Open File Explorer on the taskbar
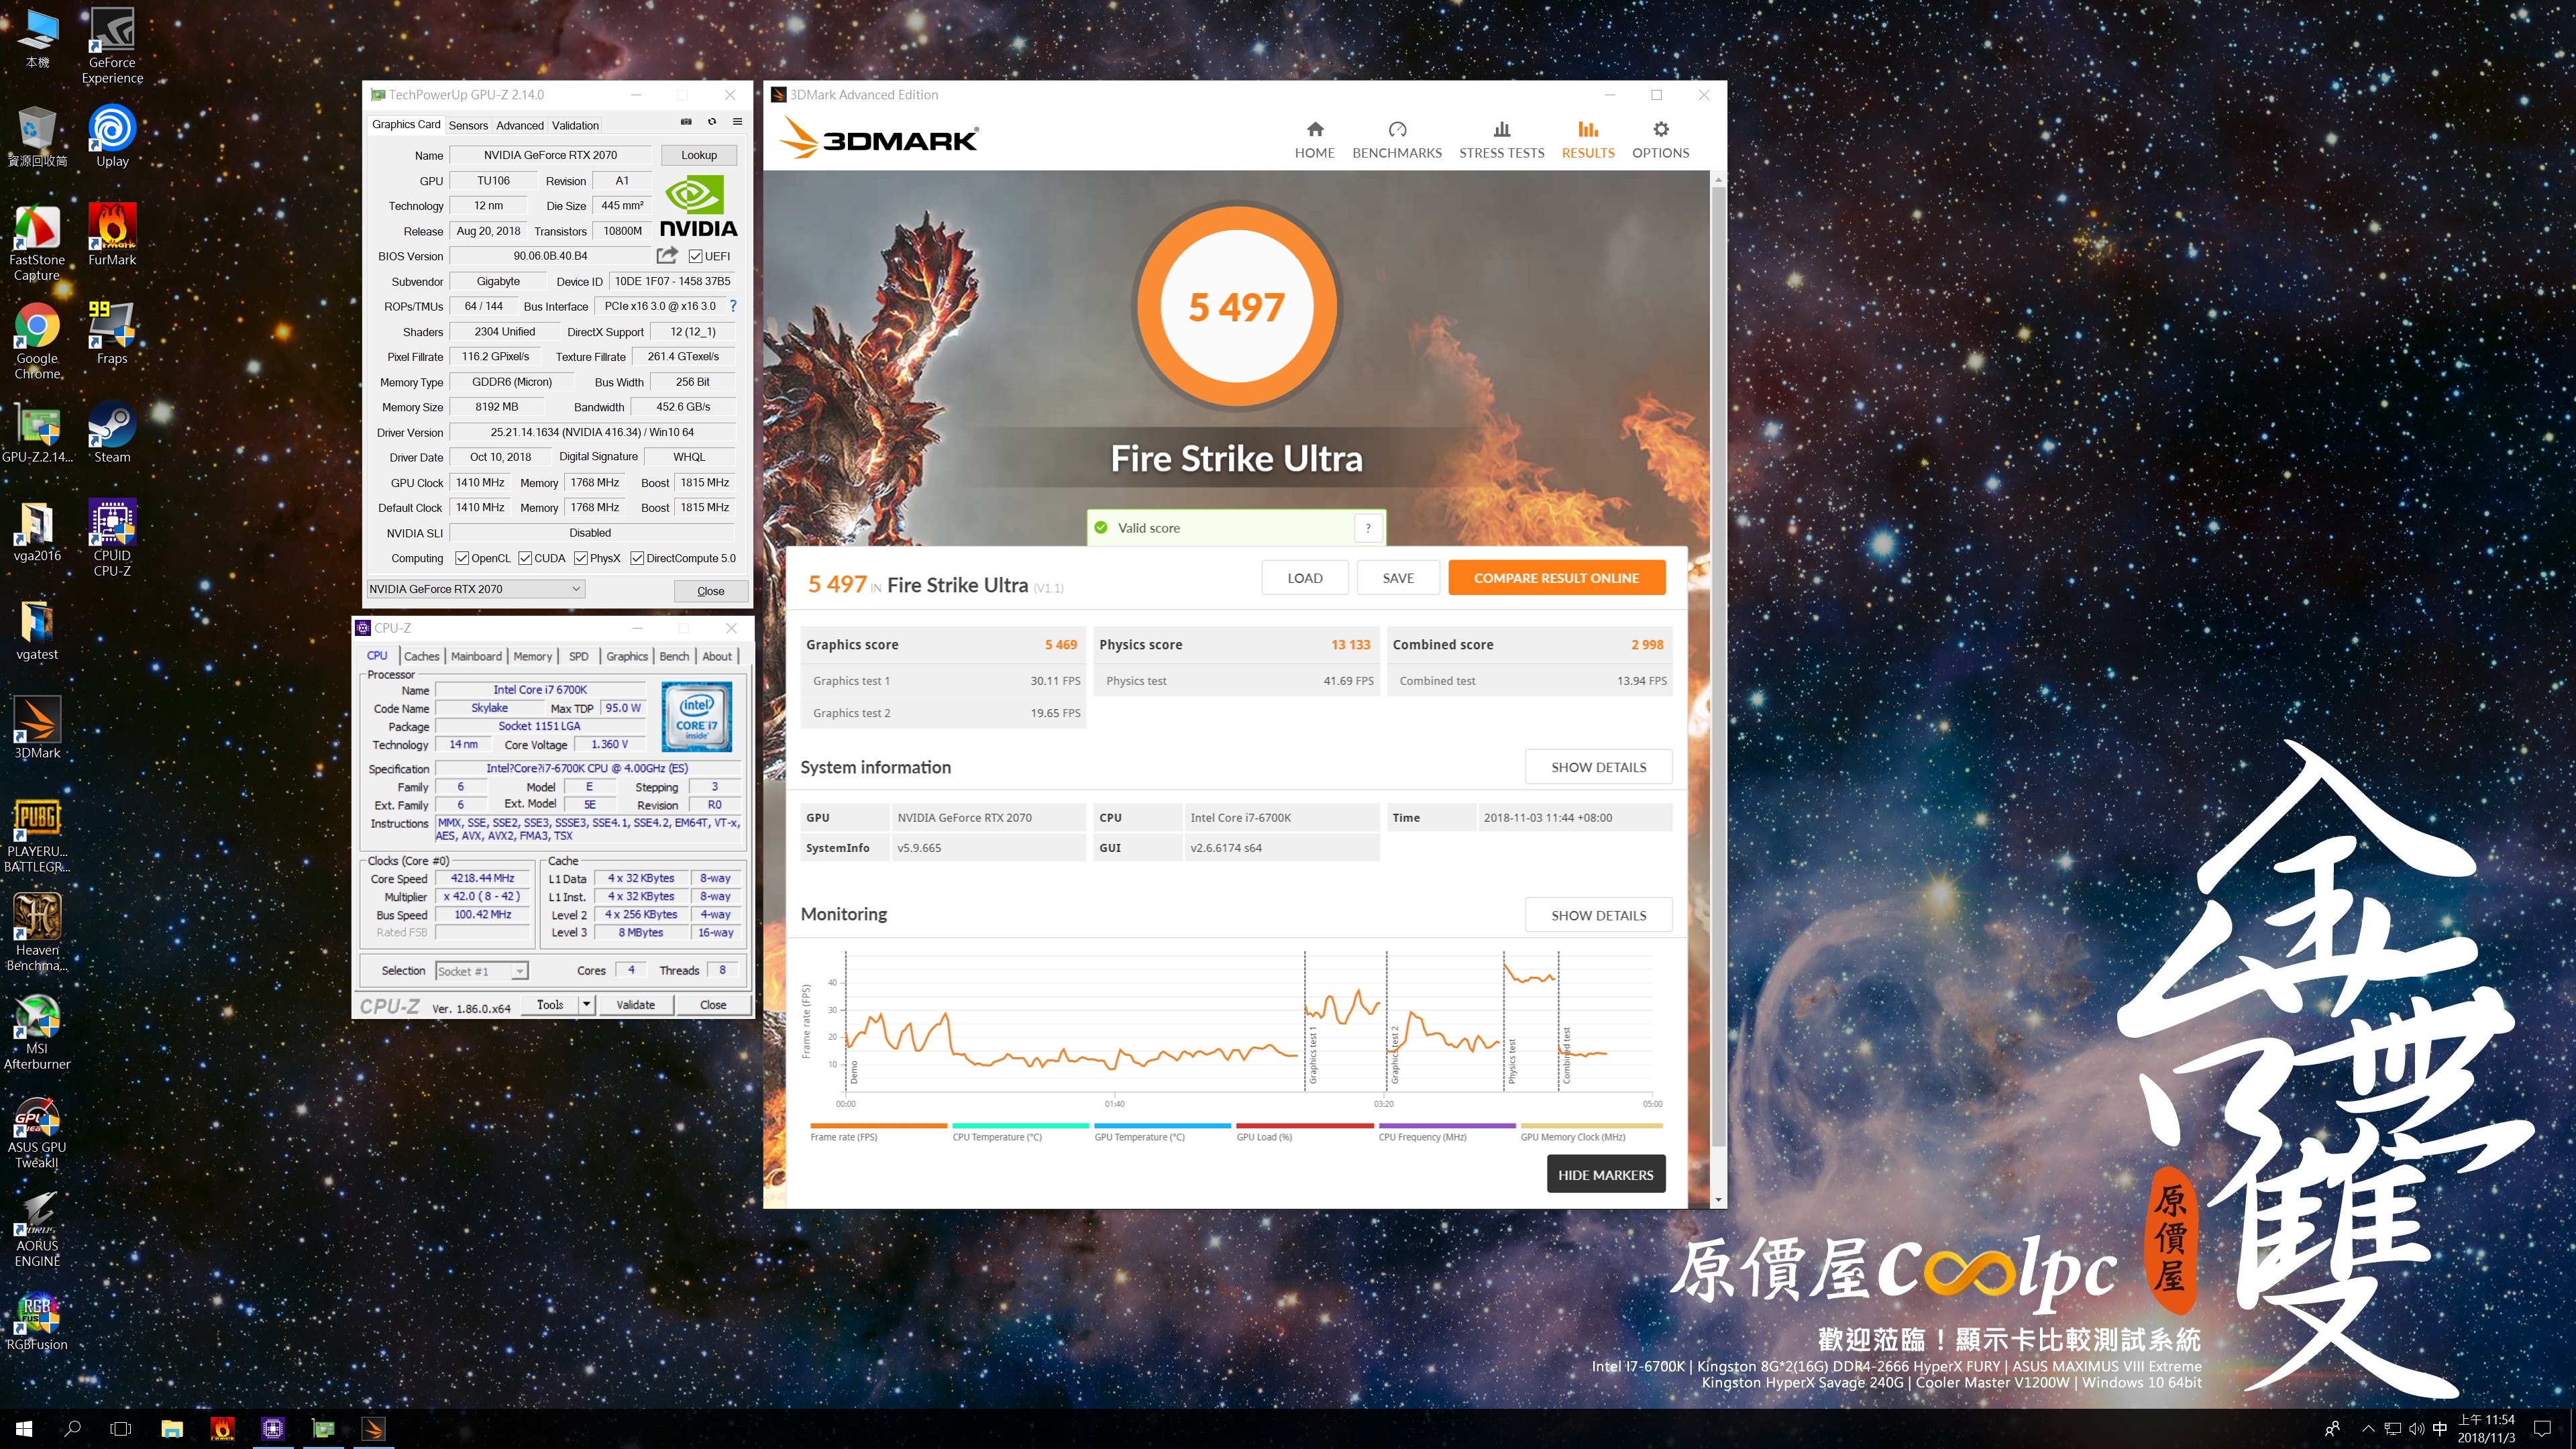The height and width of the screenshot is (1449, 2576). (x=172, y=1429)
